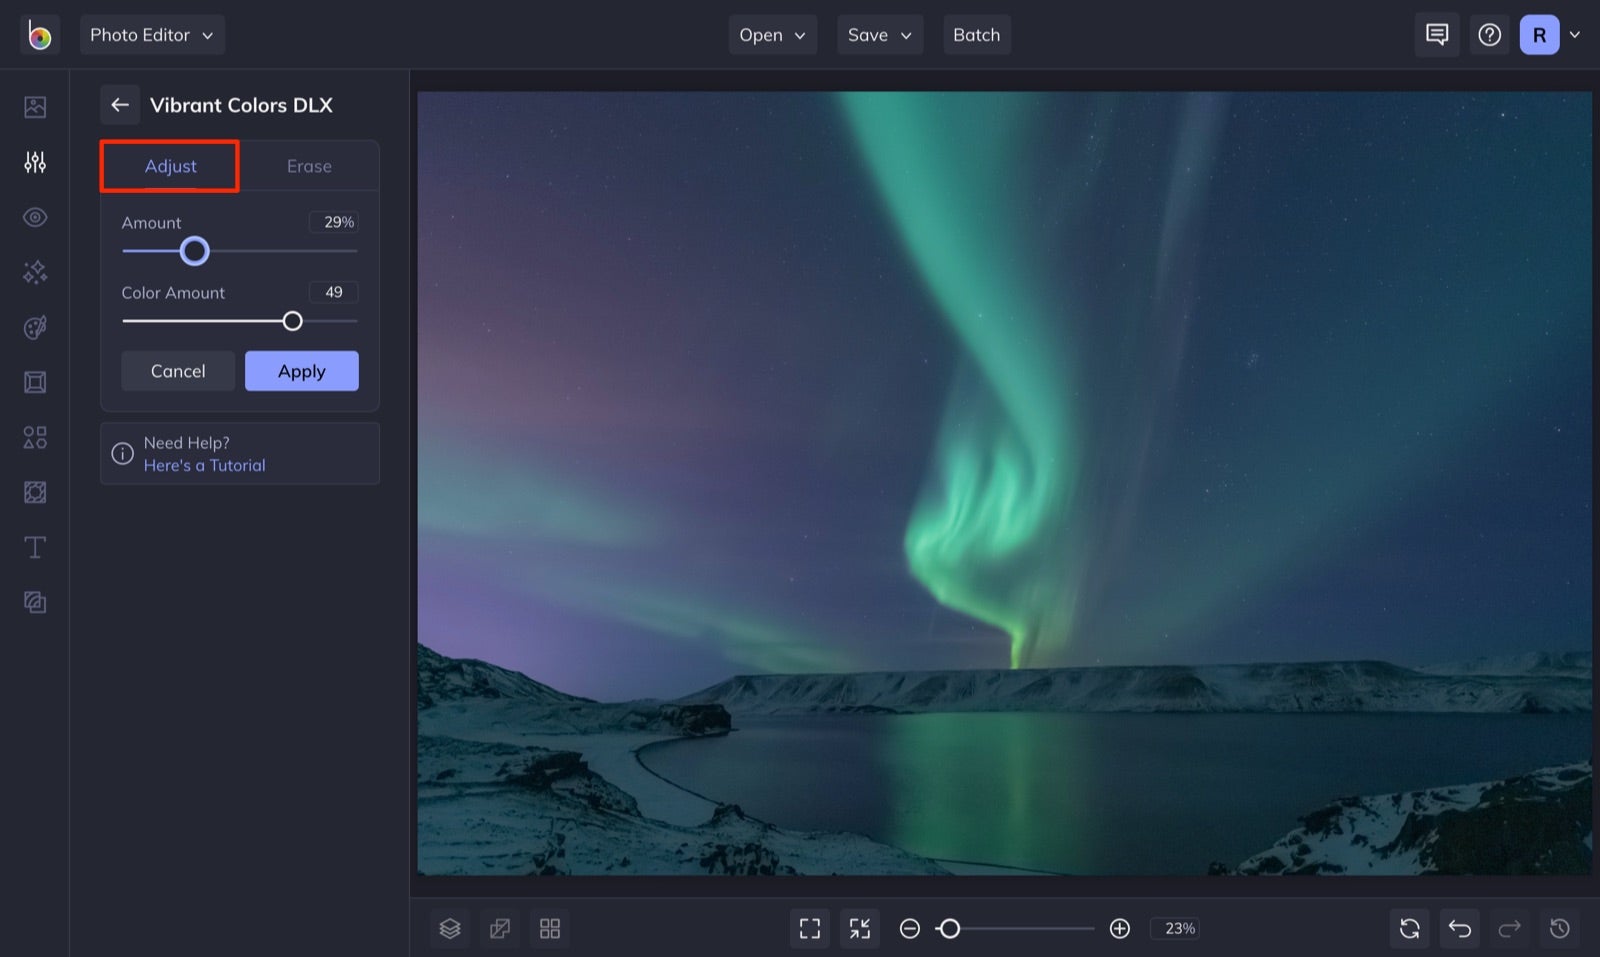Viewport: 1600px width, 957px height.
Task: Open the Textures panel icon
Action: [x=35, y=492]
